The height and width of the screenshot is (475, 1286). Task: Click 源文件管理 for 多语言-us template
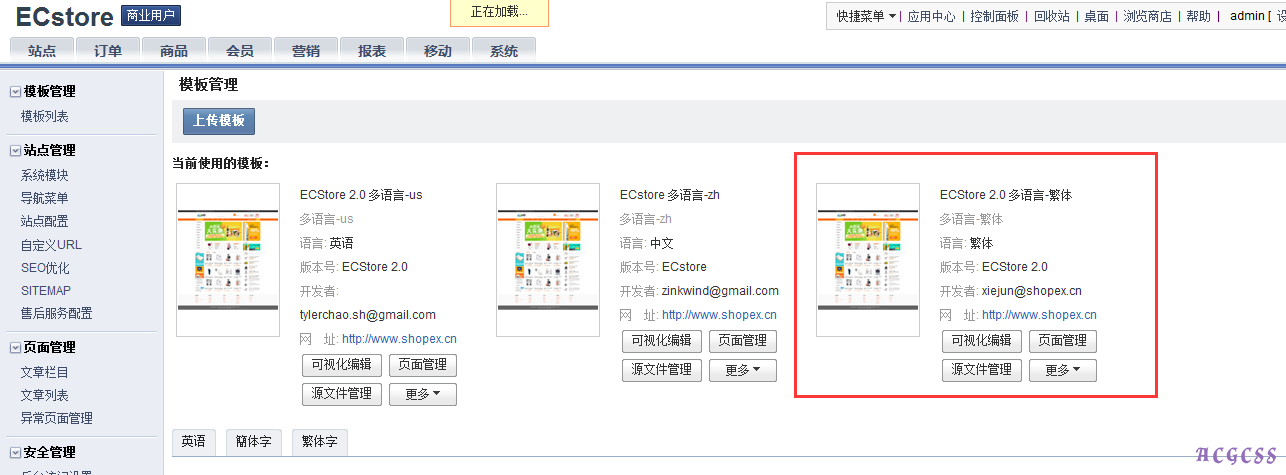coord(342,394)
